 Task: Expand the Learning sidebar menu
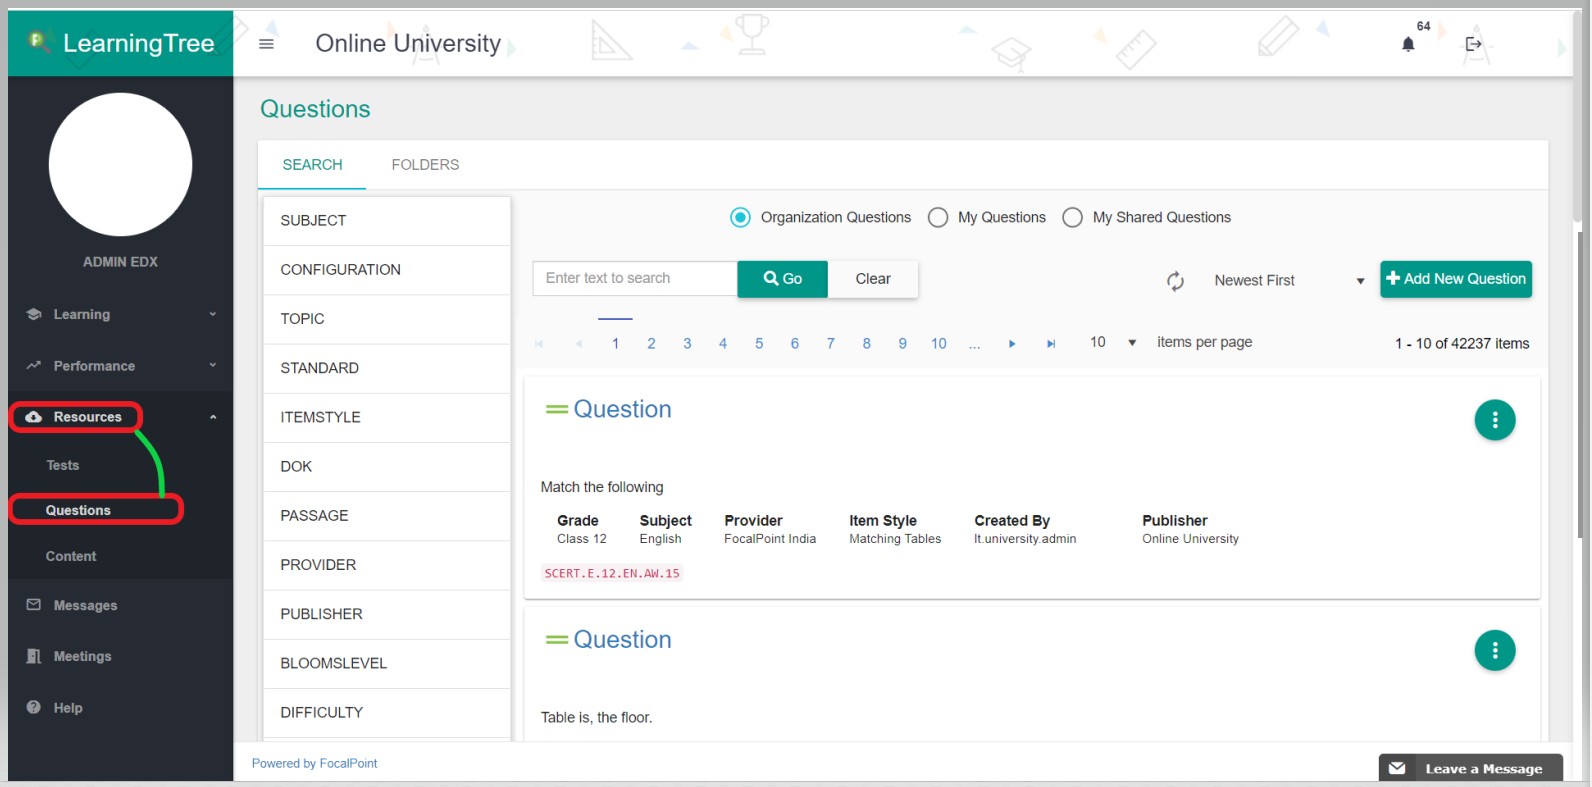[x=120, y=315]
